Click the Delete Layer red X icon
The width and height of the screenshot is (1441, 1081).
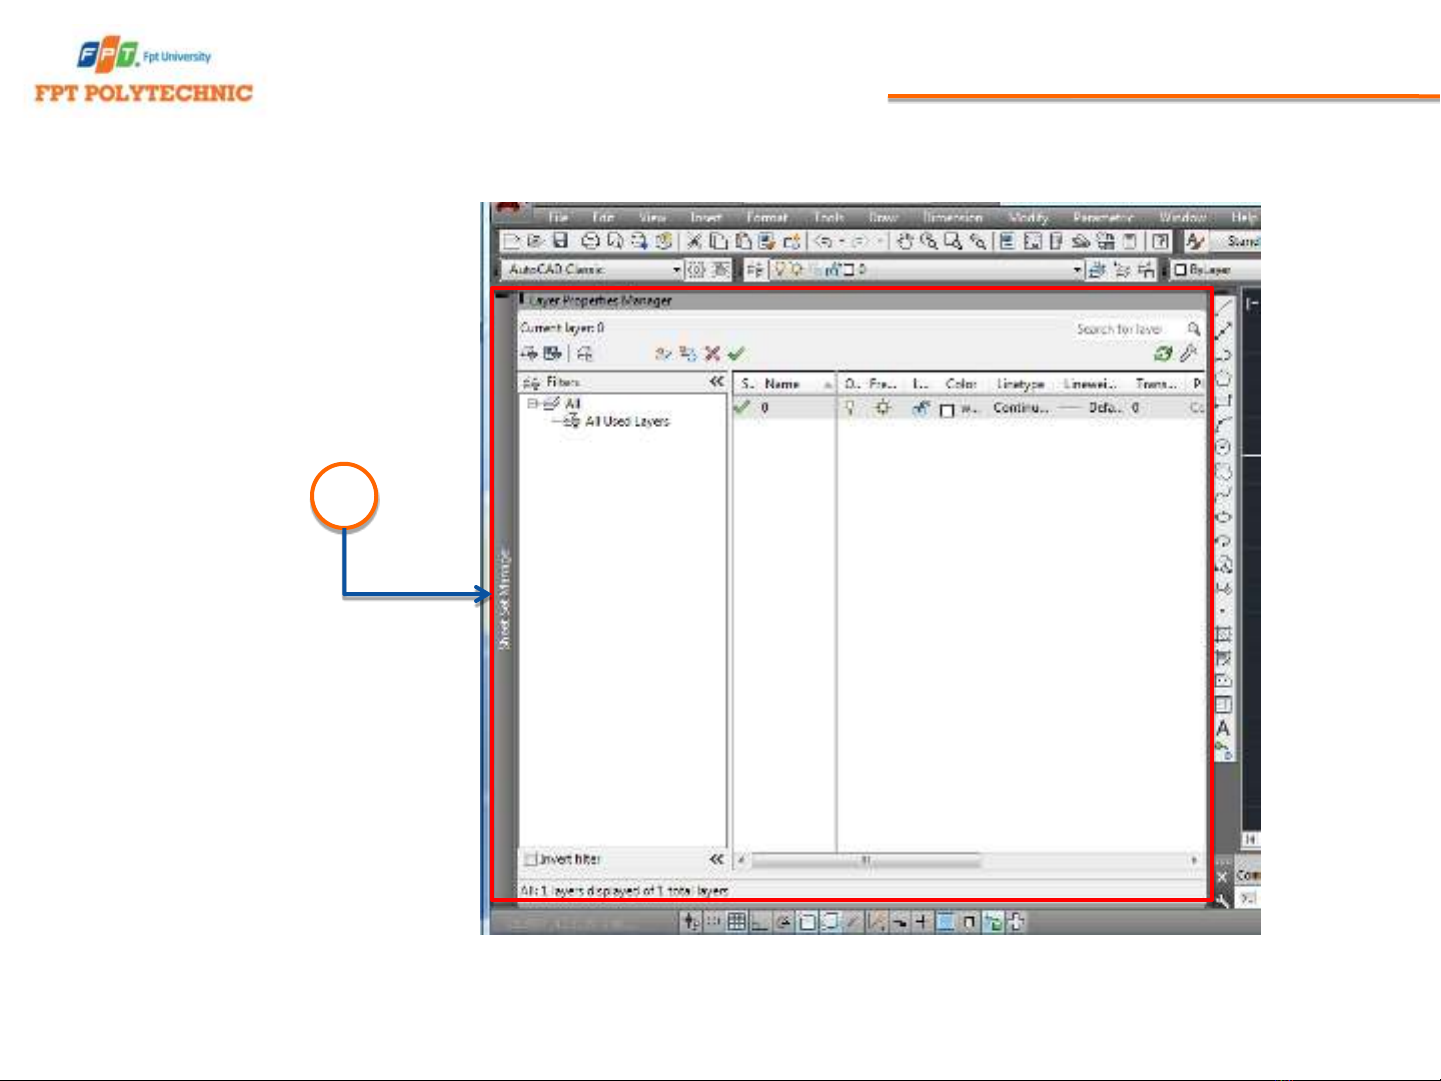712,354
